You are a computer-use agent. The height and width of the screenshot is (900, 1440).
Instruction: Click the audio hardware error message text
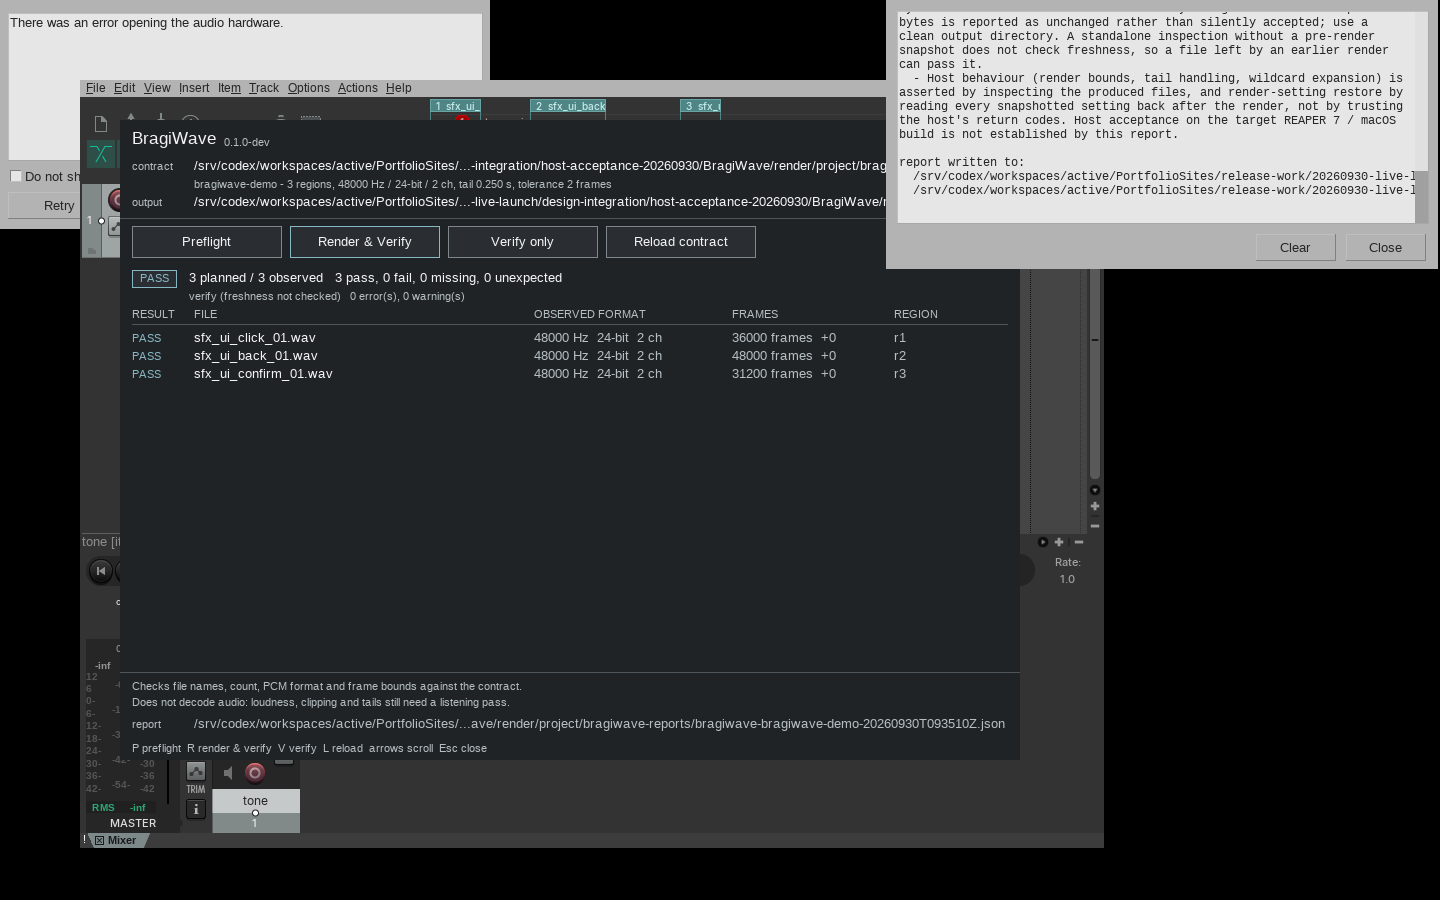point(146,23)
